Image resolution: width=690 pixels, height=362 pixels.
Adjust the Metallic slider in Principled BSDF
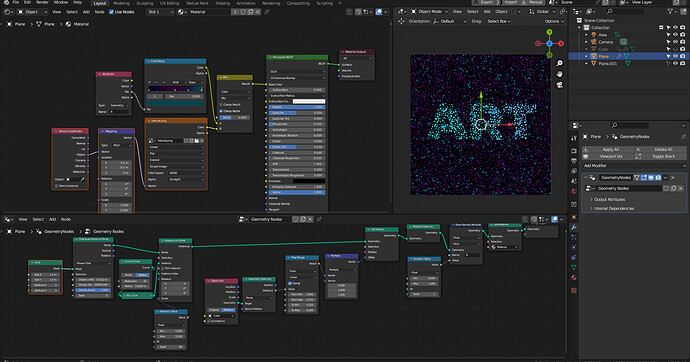point(297,107)
